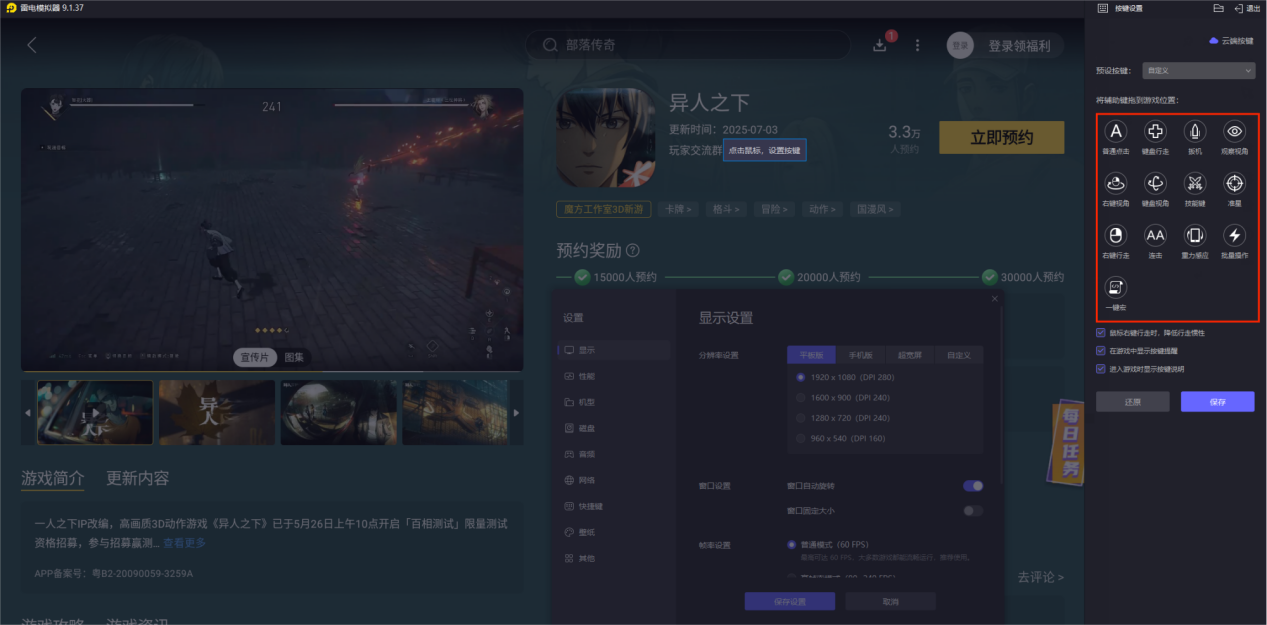Click the 还原 restore button
The image size is (1267, 625).
pos(1132,401)
